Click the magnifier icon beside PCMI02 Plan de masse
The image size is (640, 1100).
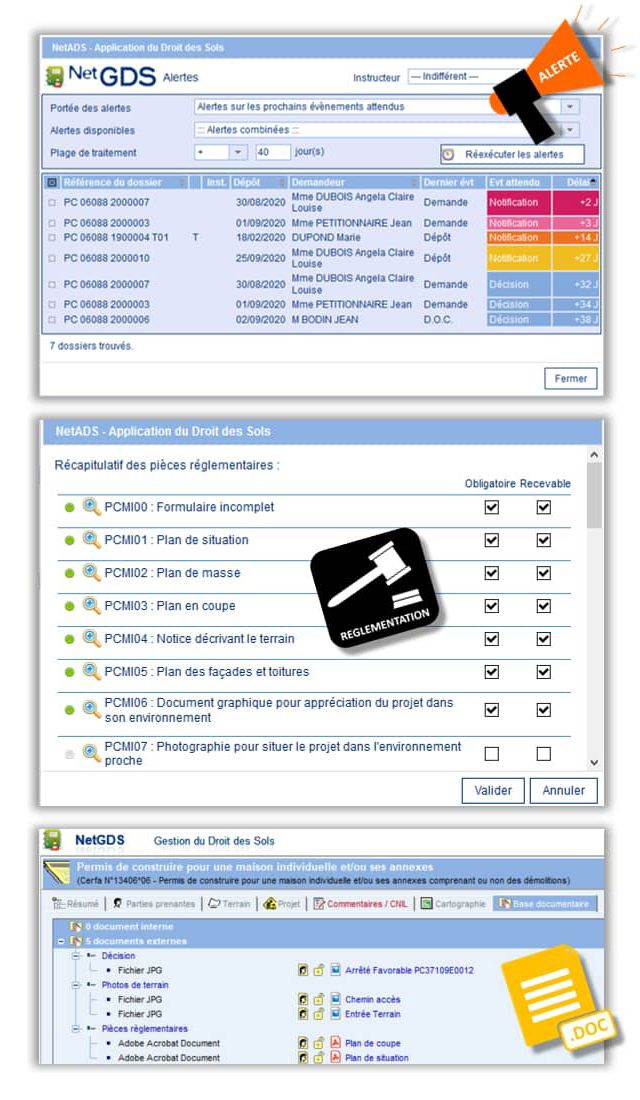click(x=91, y=572)
